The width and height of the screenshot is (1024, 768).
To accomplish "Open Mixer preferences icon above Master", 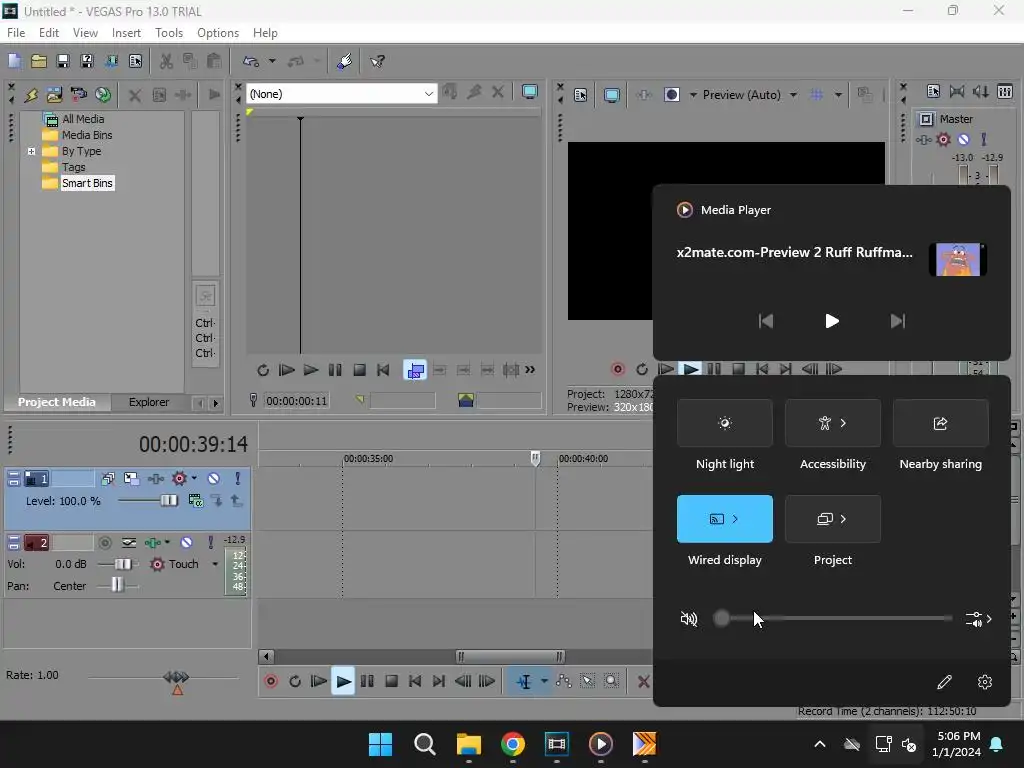I will [933, 91].
